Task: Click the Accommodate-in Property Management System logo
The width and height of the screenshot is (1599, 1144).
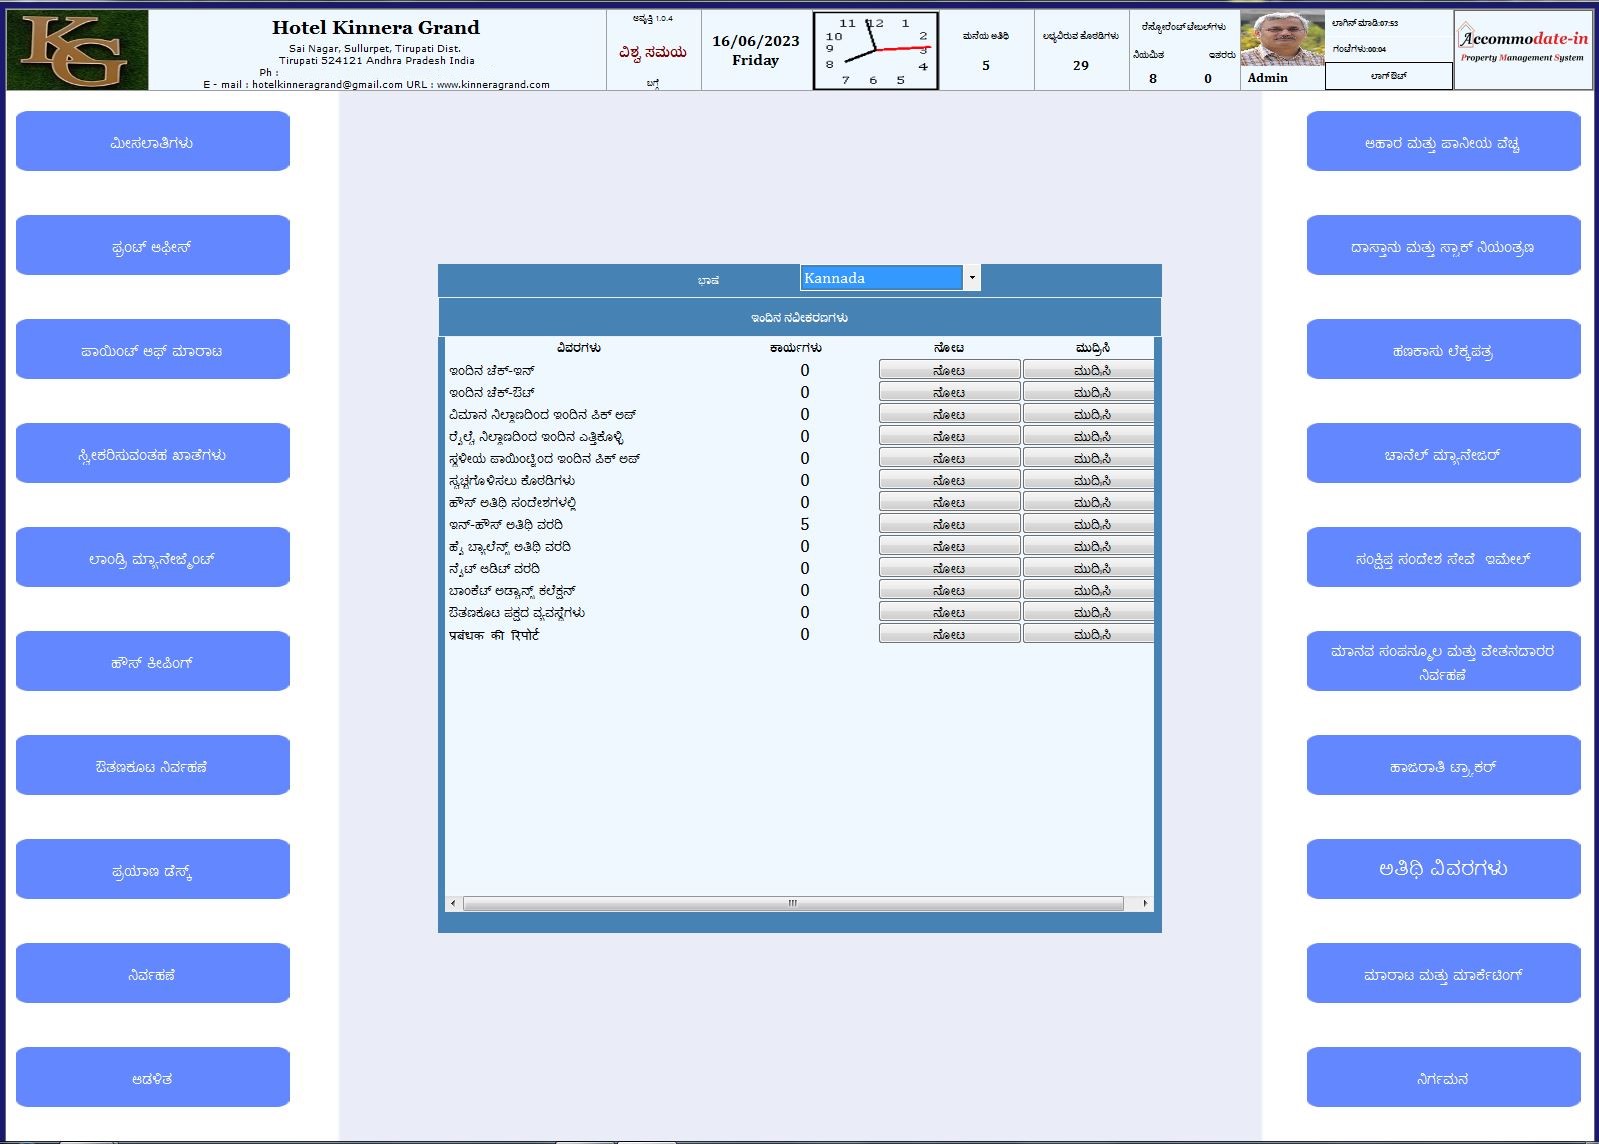Action: pyautogui.click(x=1523, y=50)
